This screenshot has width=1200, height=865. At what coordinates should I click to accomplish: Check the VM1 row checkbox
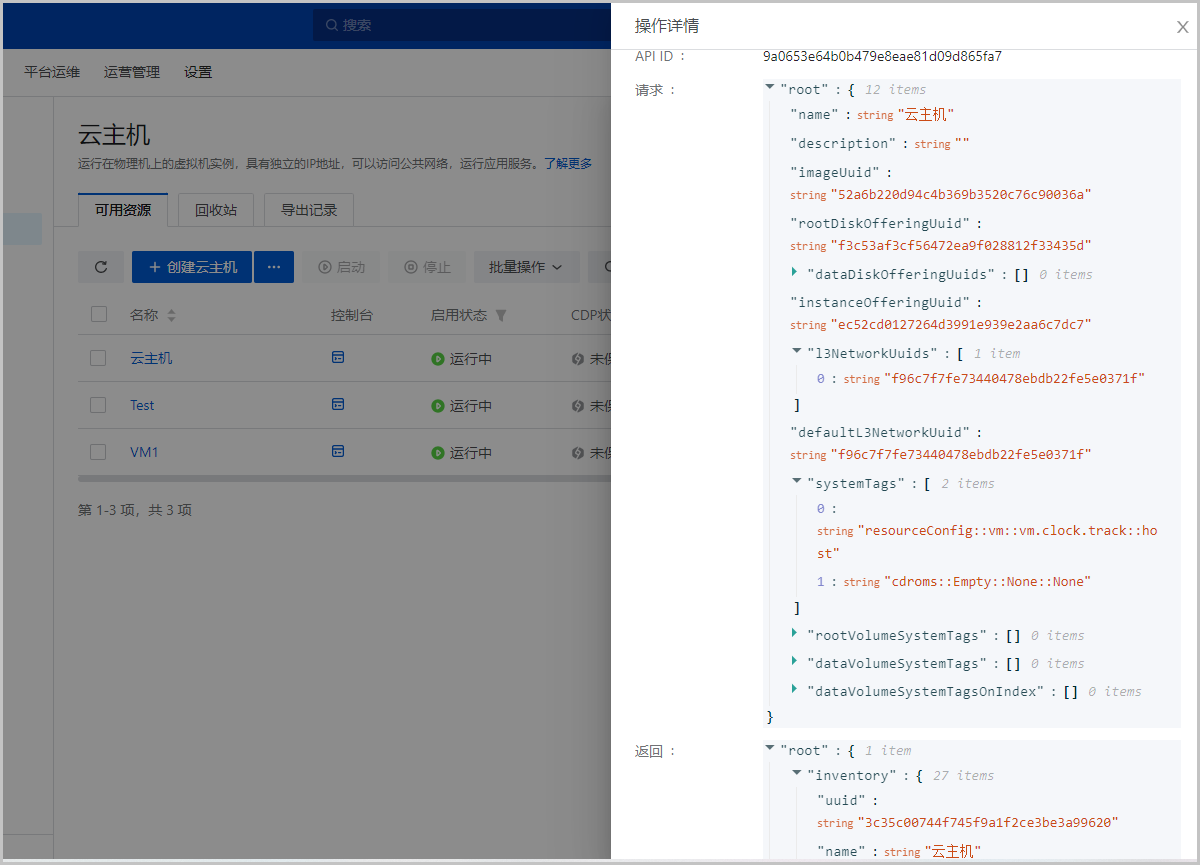coord(98,452)
